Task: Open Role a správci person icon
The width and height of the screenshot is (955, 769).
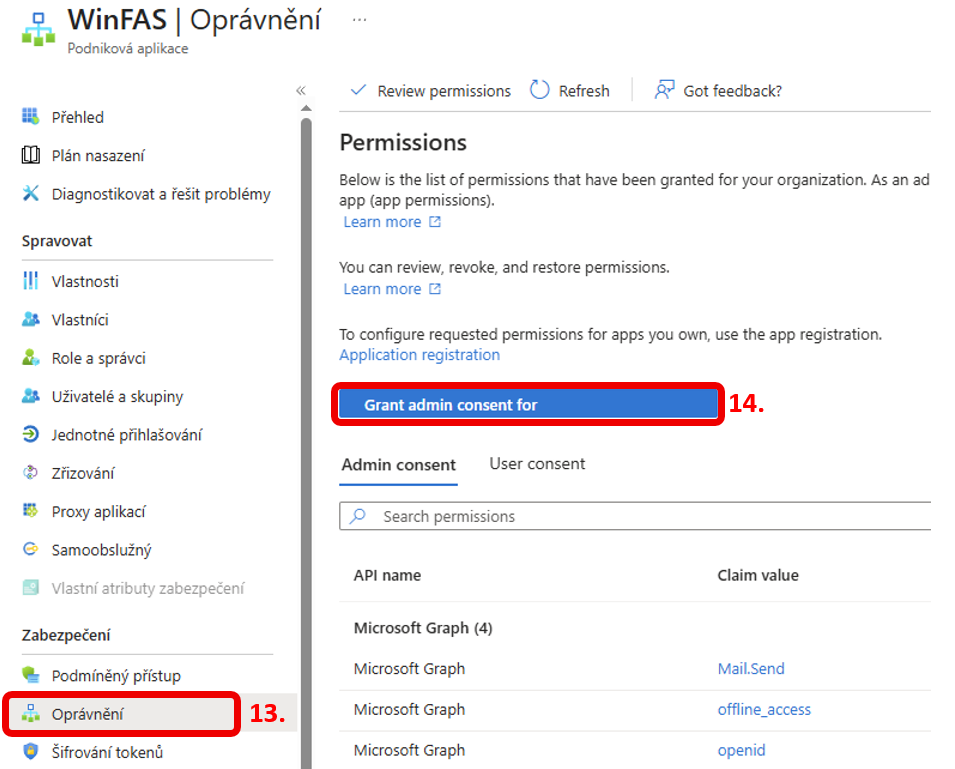Action: tap(31, 358)
